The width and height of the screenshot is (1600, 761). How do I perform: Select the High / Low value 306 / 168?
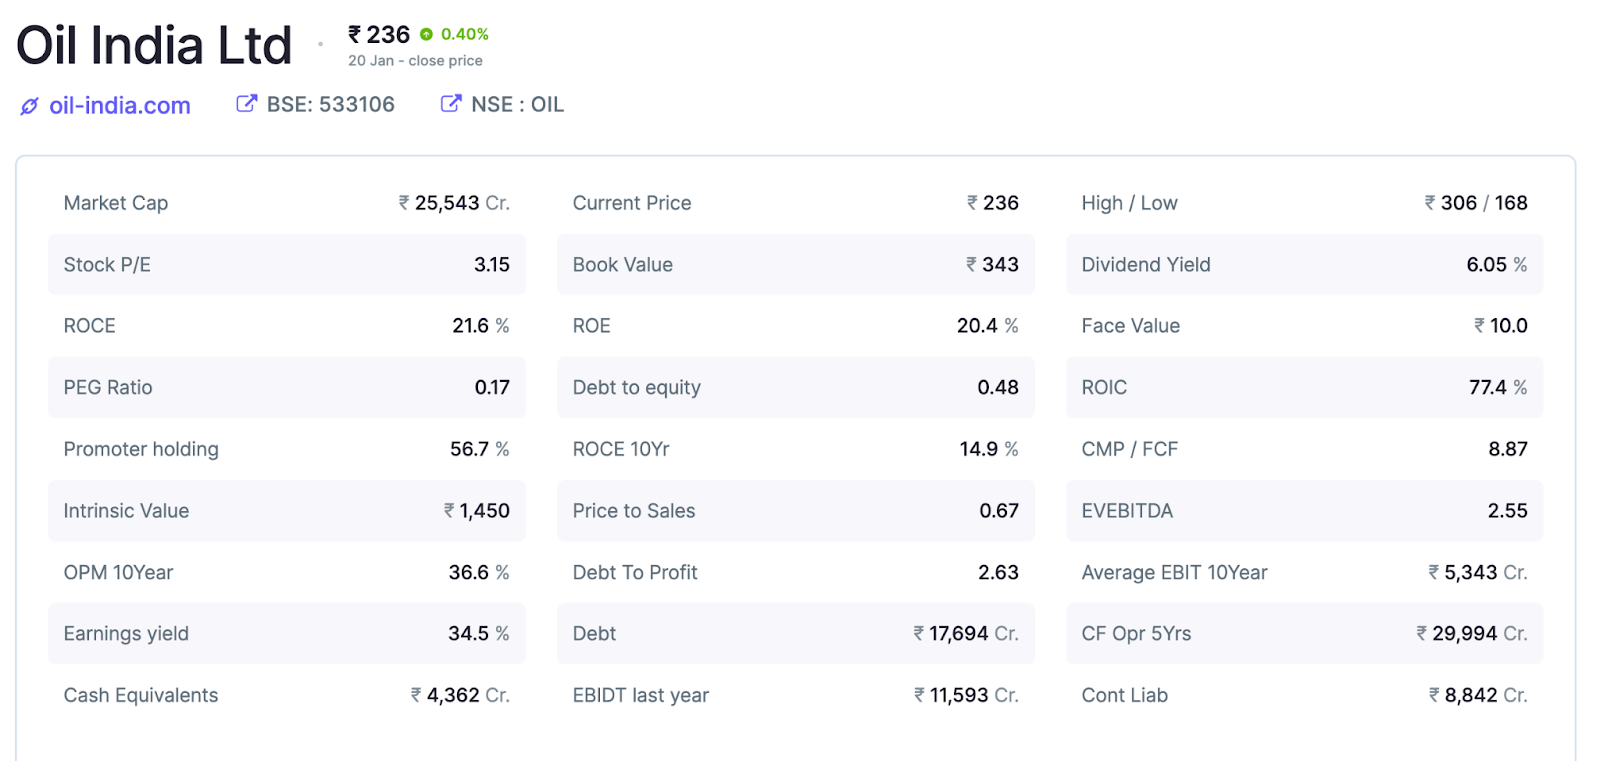[1476, 203]
